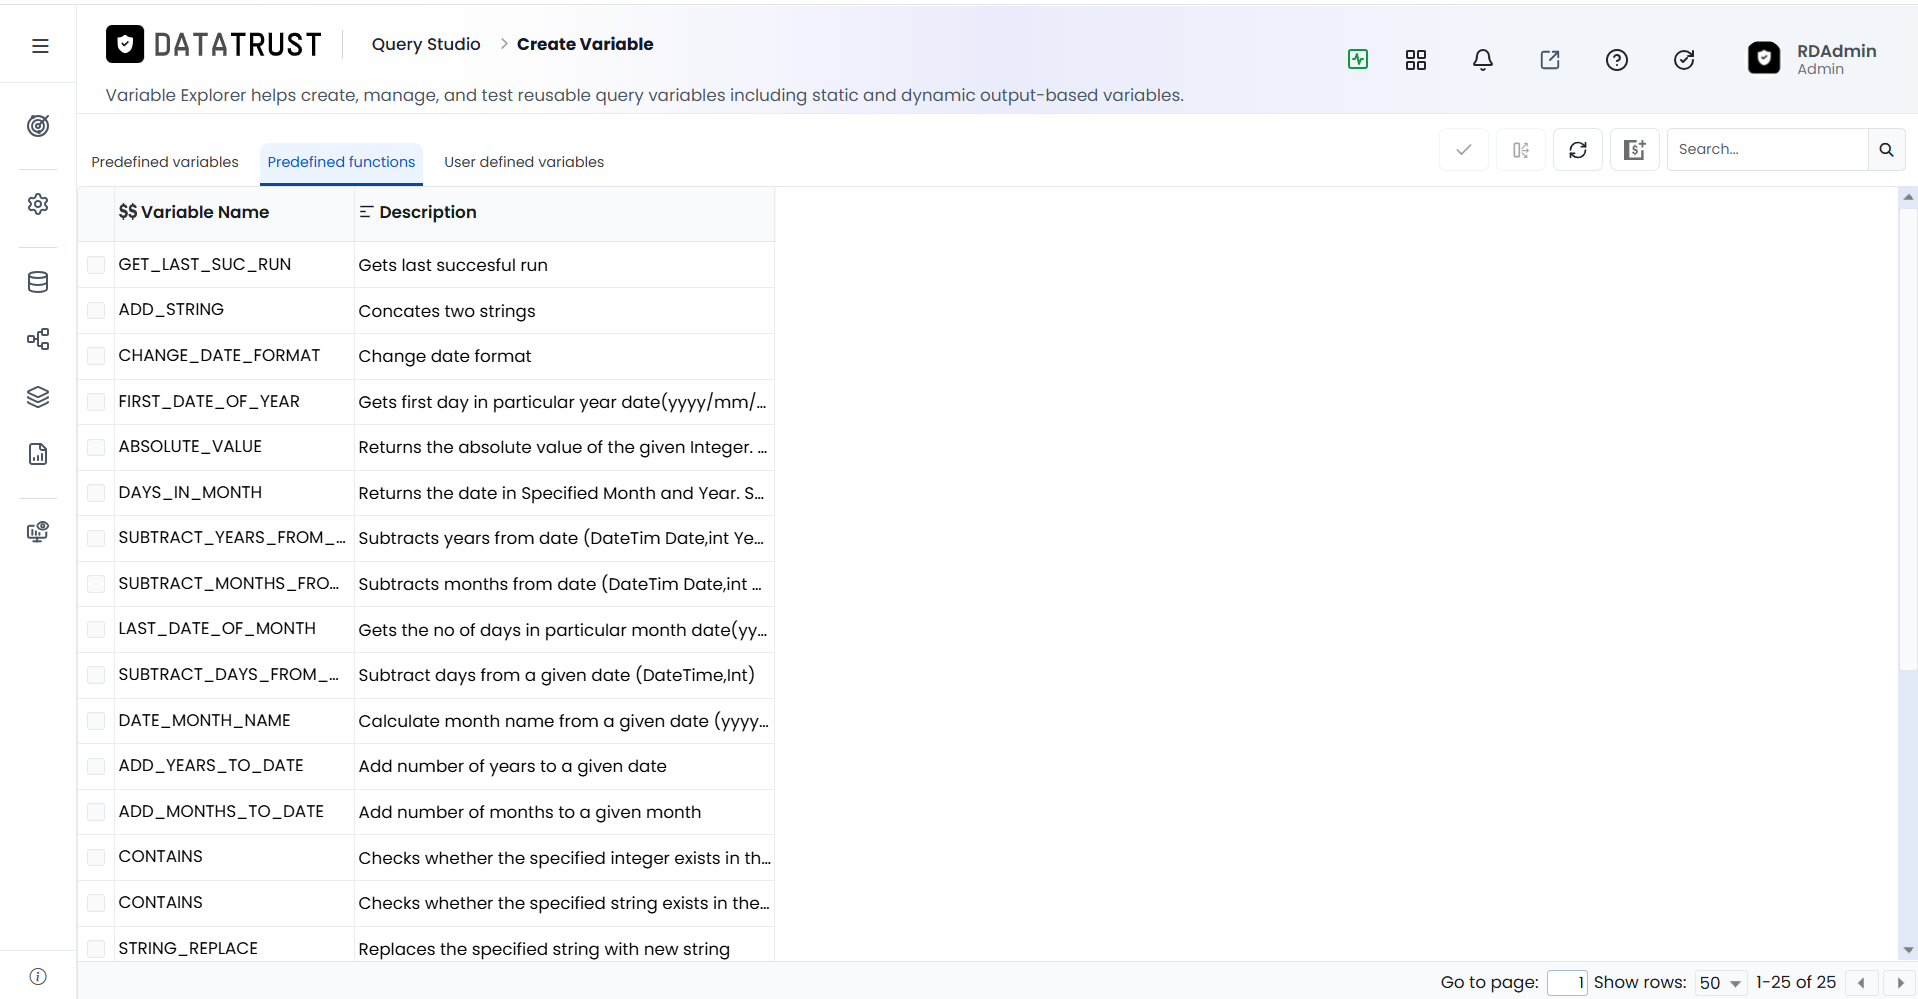Tick the ADD_STRING row checkbox
Viewport: 1918px width, 999px height.
click(x=96, y=310)
